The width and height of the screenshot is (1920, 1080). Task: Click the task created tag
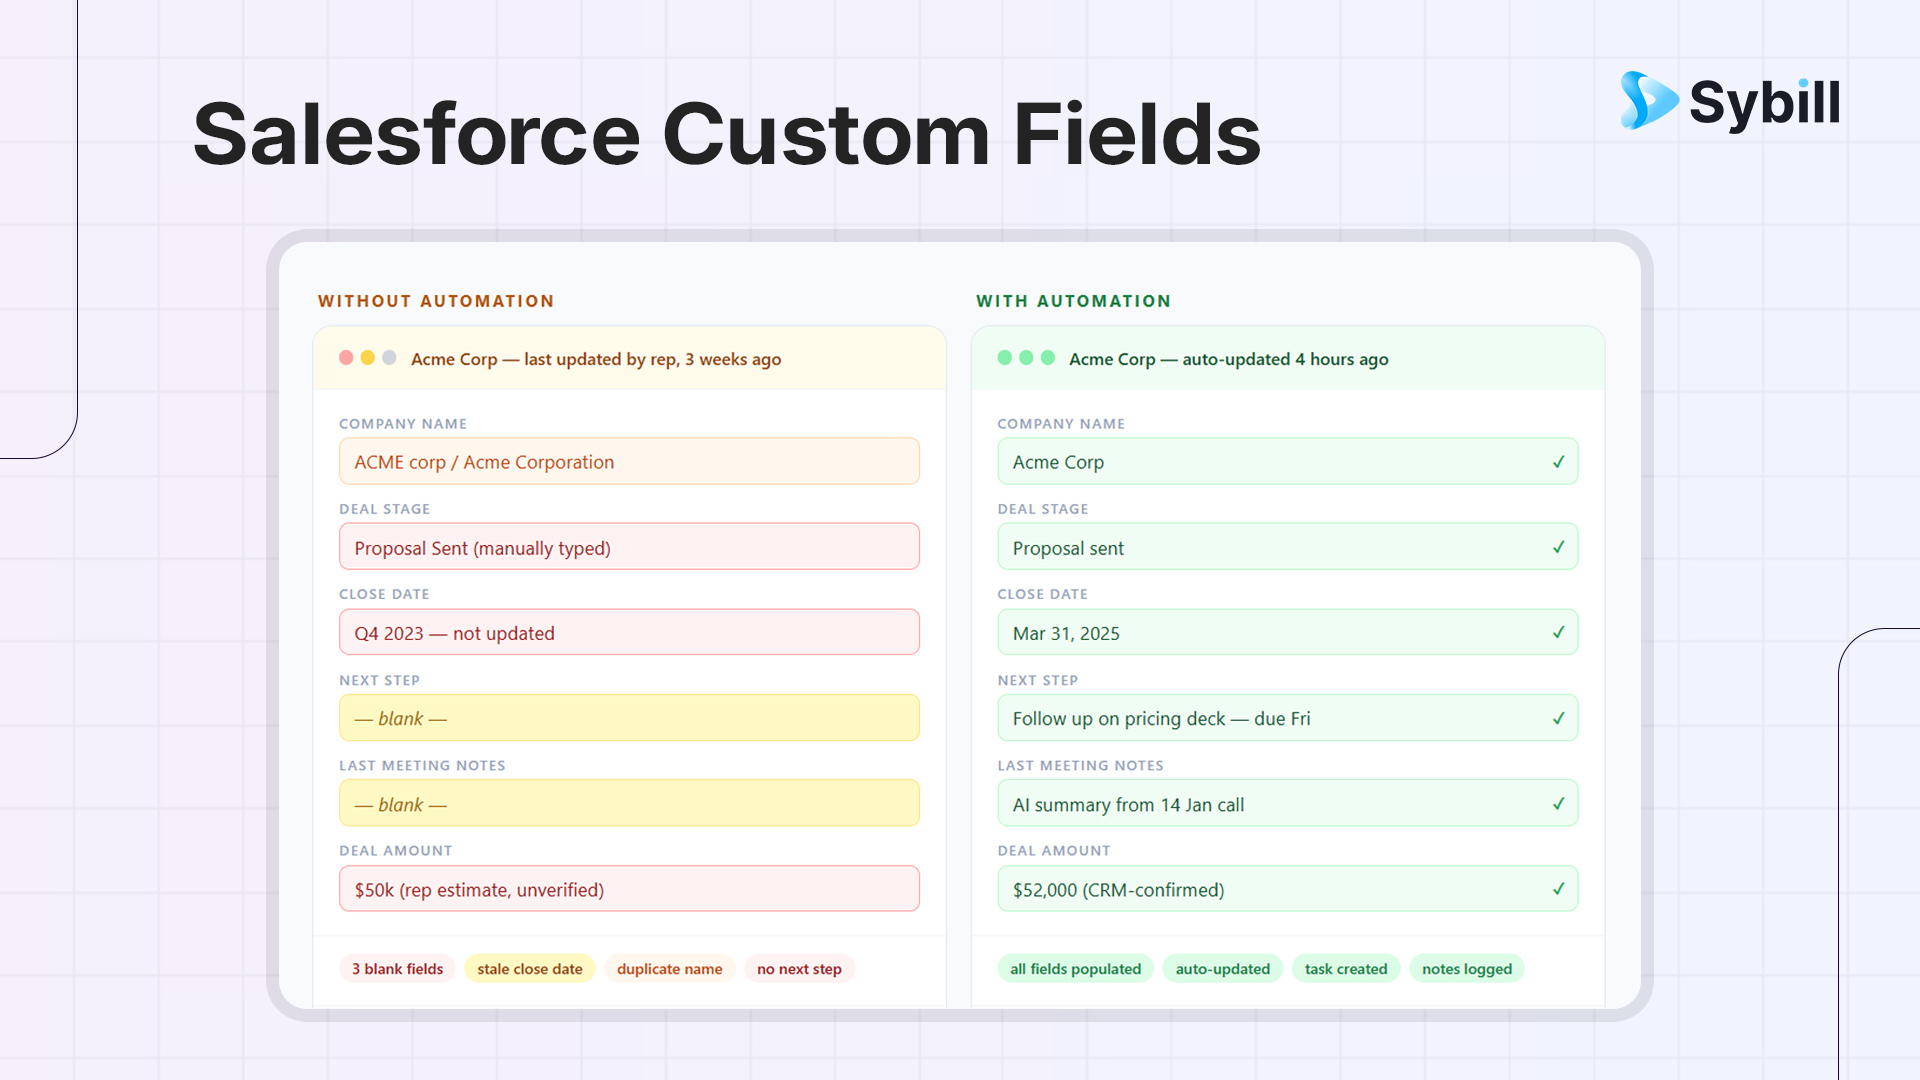pos(1346,969)
